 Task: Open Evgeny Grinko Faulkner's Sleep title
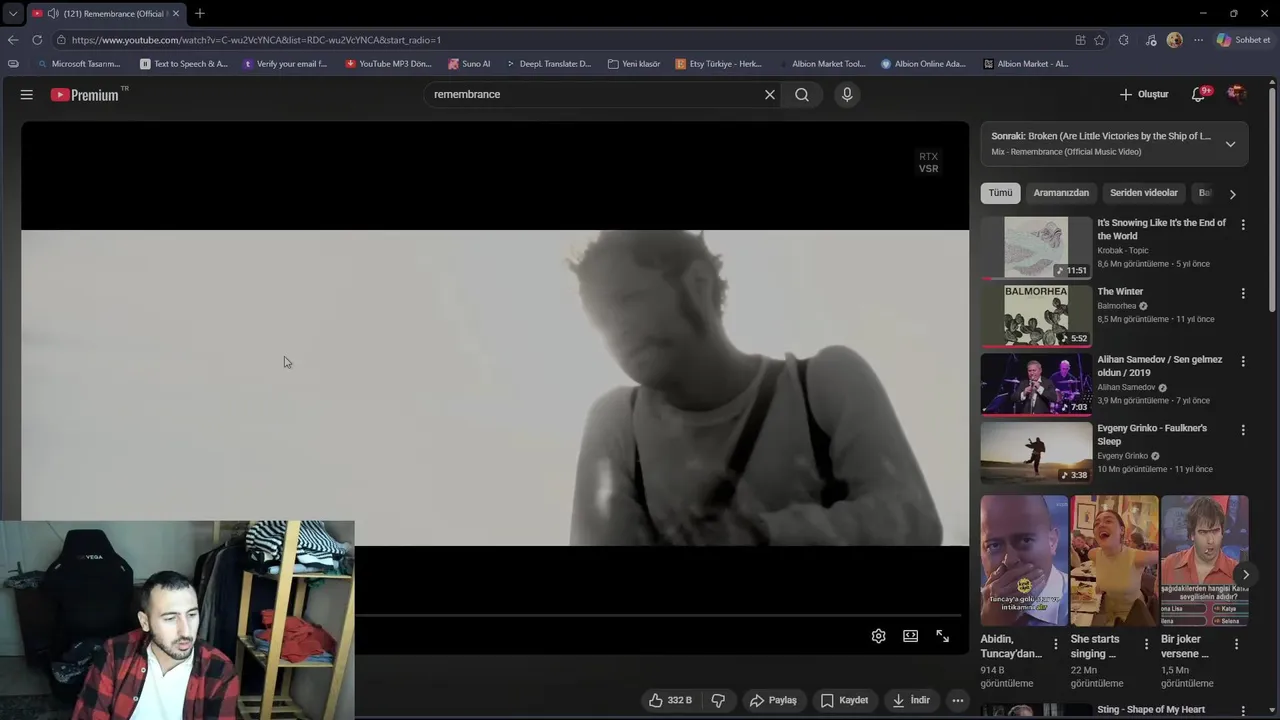(x=1152, y=434)
